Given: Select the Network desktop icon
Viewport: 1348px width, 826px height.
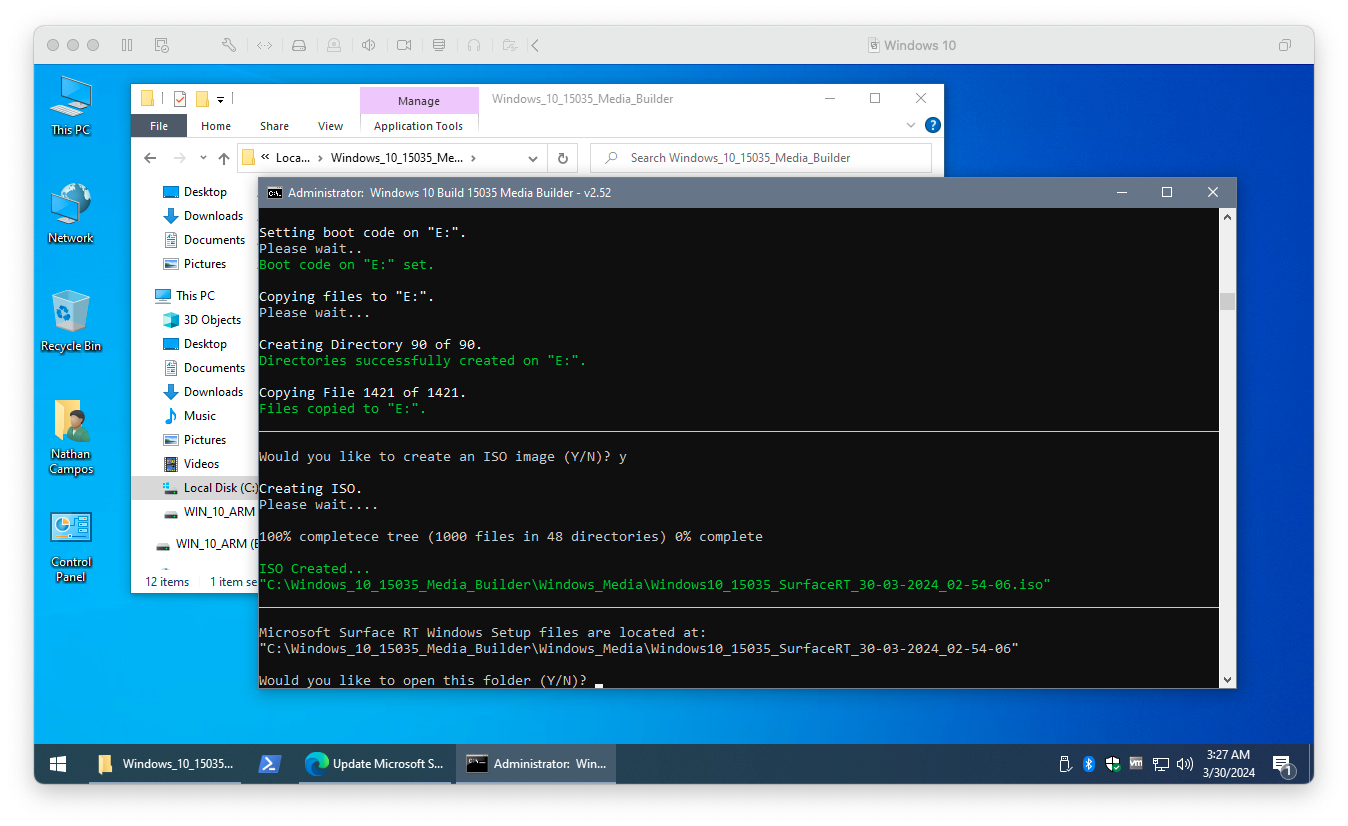Looking at the screenshot, I should 70,214.
